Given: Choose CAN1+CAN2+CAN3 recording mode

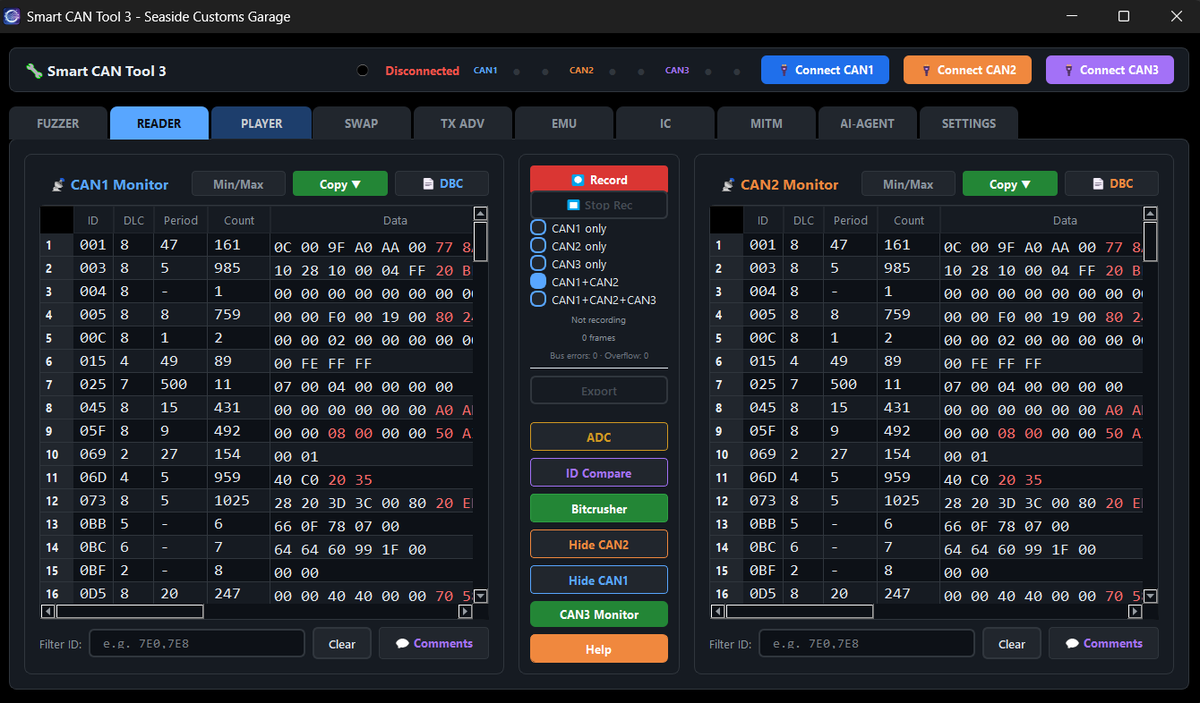Looking at the screenshot, I should point(538,300).
